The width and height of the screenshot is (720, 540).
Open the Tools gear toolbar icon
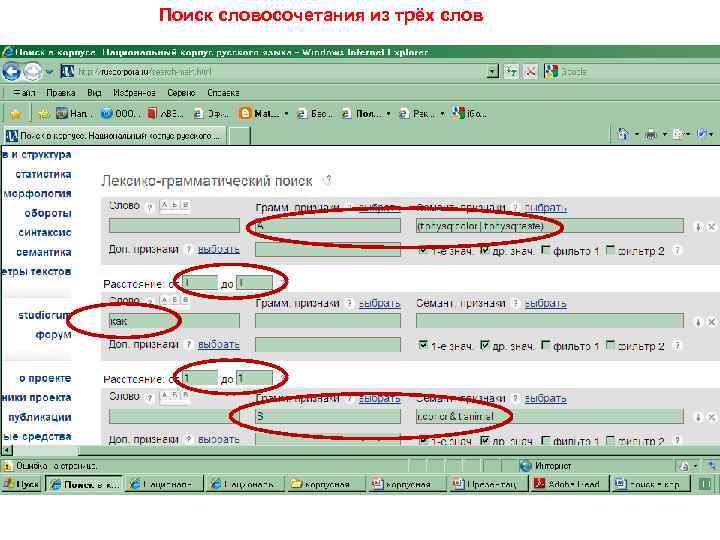[x=702, y=134]
